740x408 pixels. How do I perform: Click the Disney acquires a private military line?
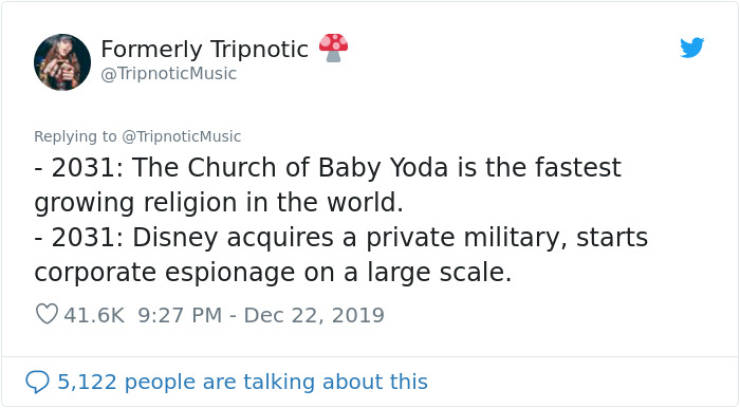(x=341, y=238)
